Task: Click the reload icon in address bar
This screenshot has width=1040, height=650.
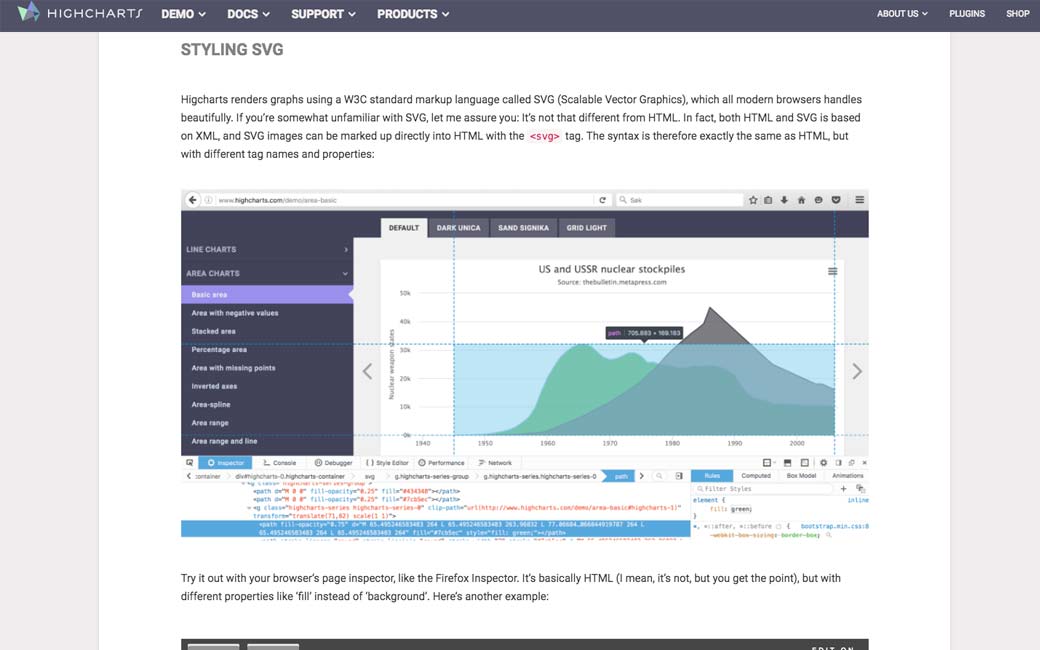Action: pos(602,200)
